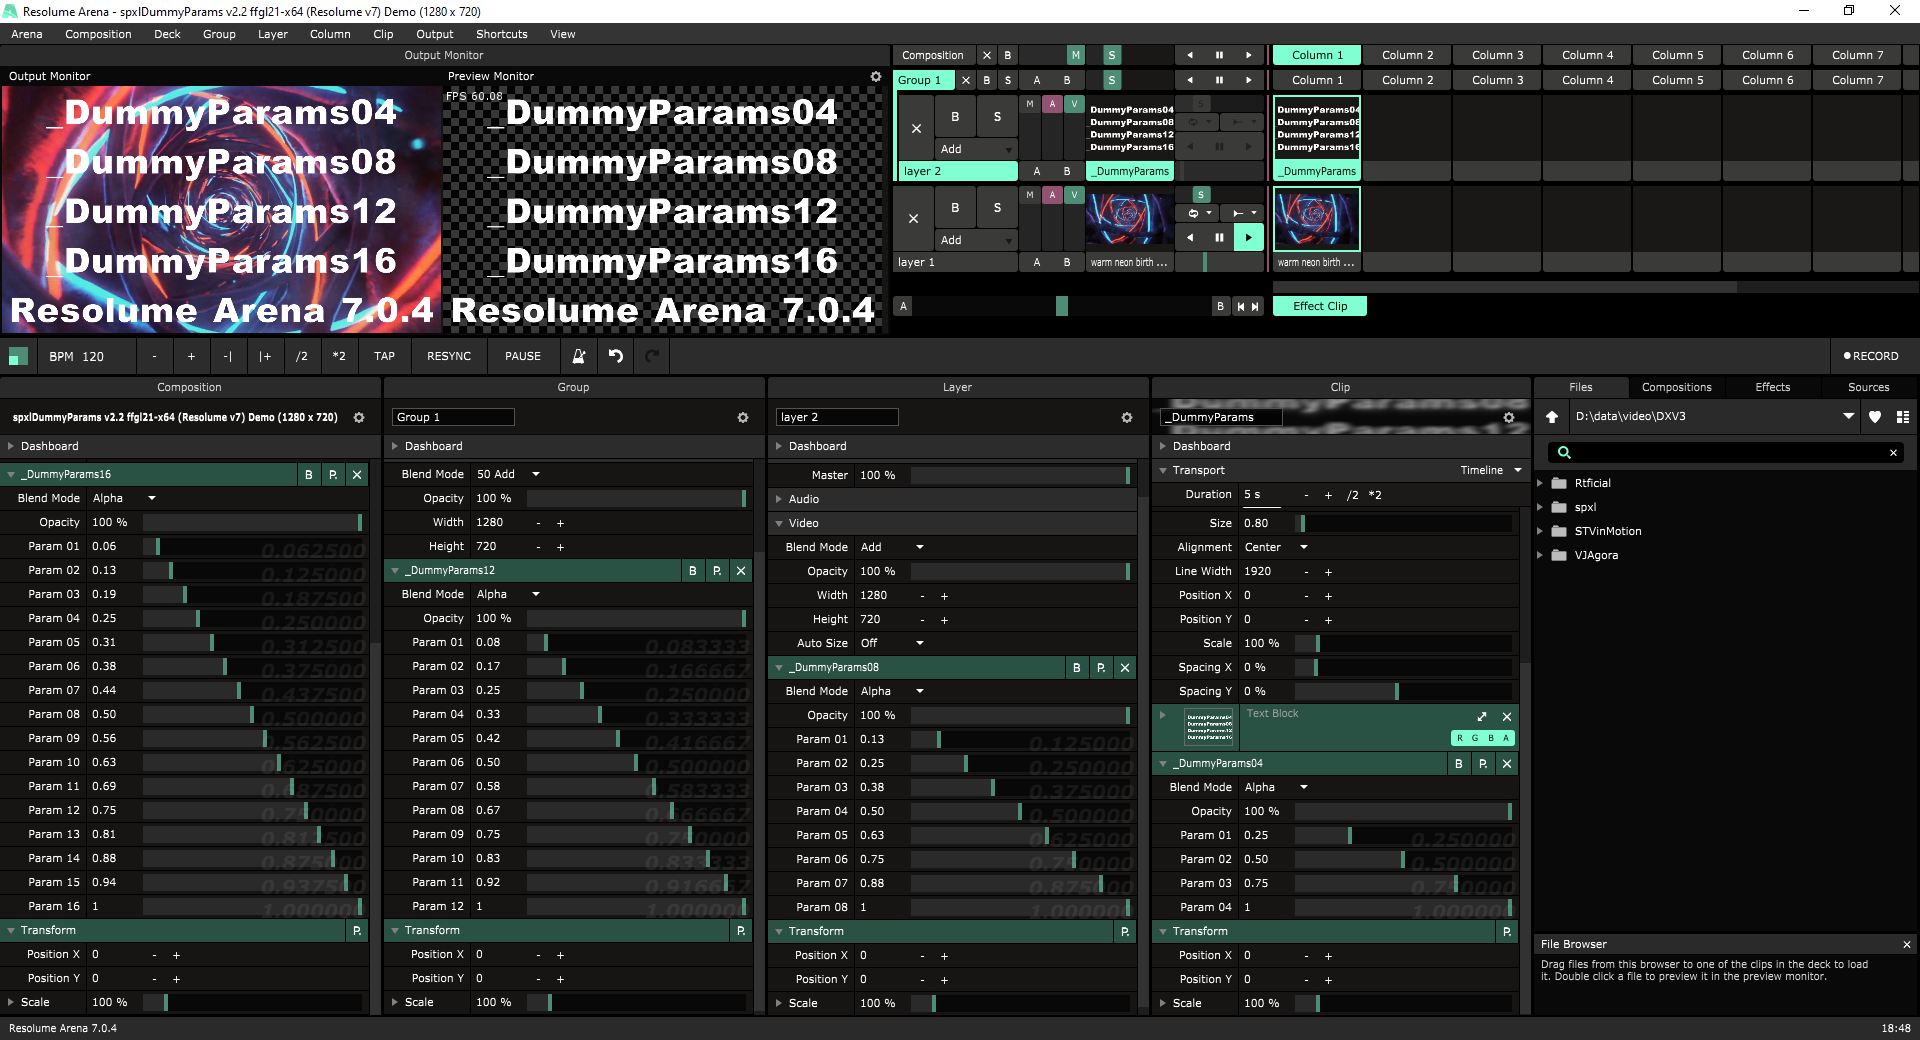The width and height of the screenshot is (1920, 1040).
Task: Expand the Text Block preview
Action: (1481, 717)
